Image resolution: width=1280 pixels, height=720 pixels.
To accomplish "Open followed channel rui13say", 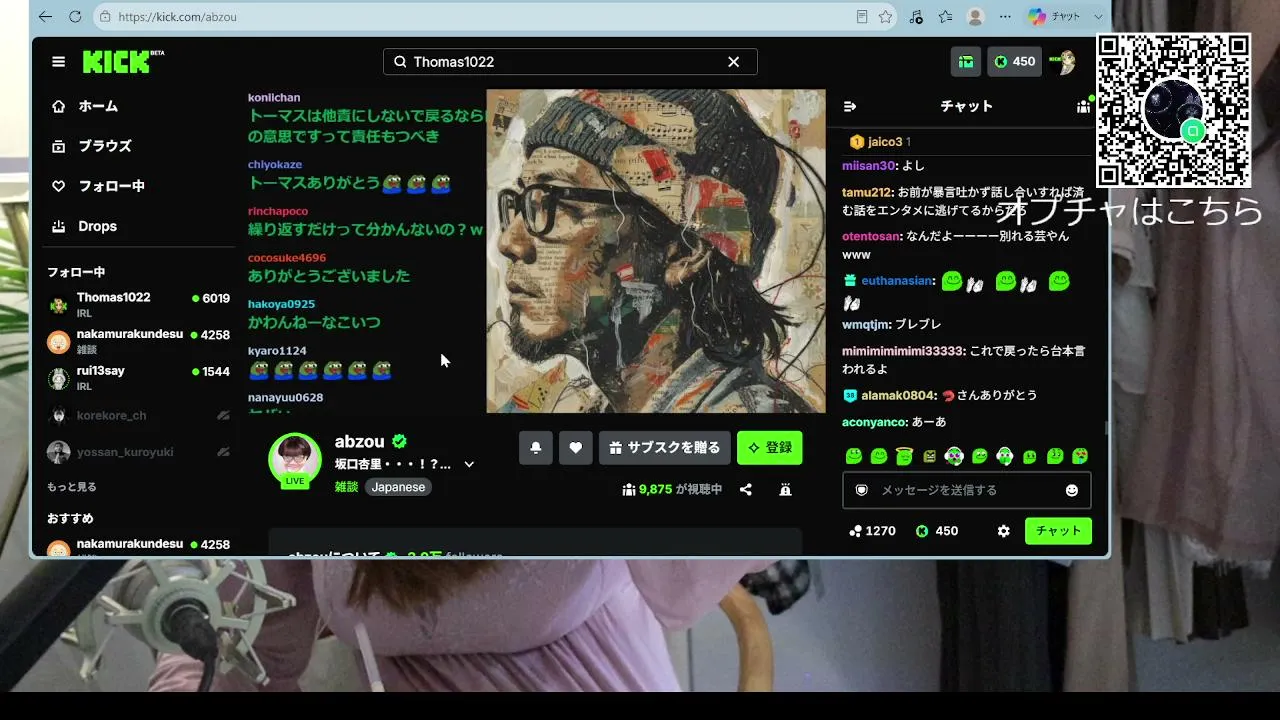I will [139, 378].
